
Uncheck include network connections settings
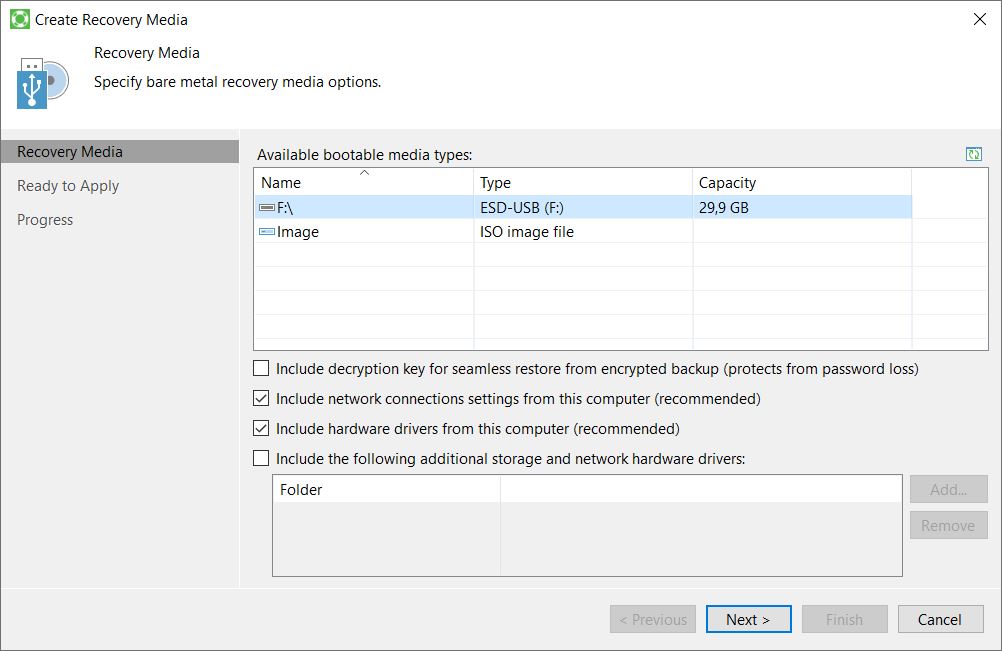point(261,399)
